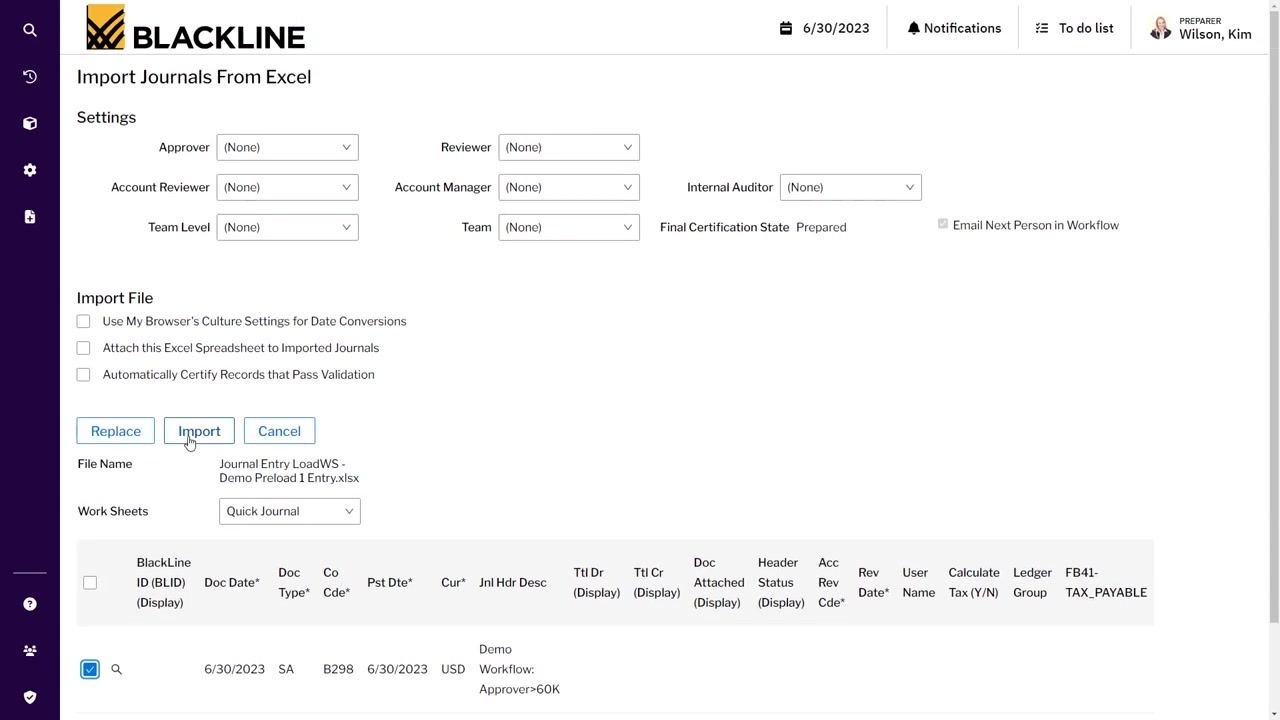Click the magnifier icon in journal row

click(116, 669)
